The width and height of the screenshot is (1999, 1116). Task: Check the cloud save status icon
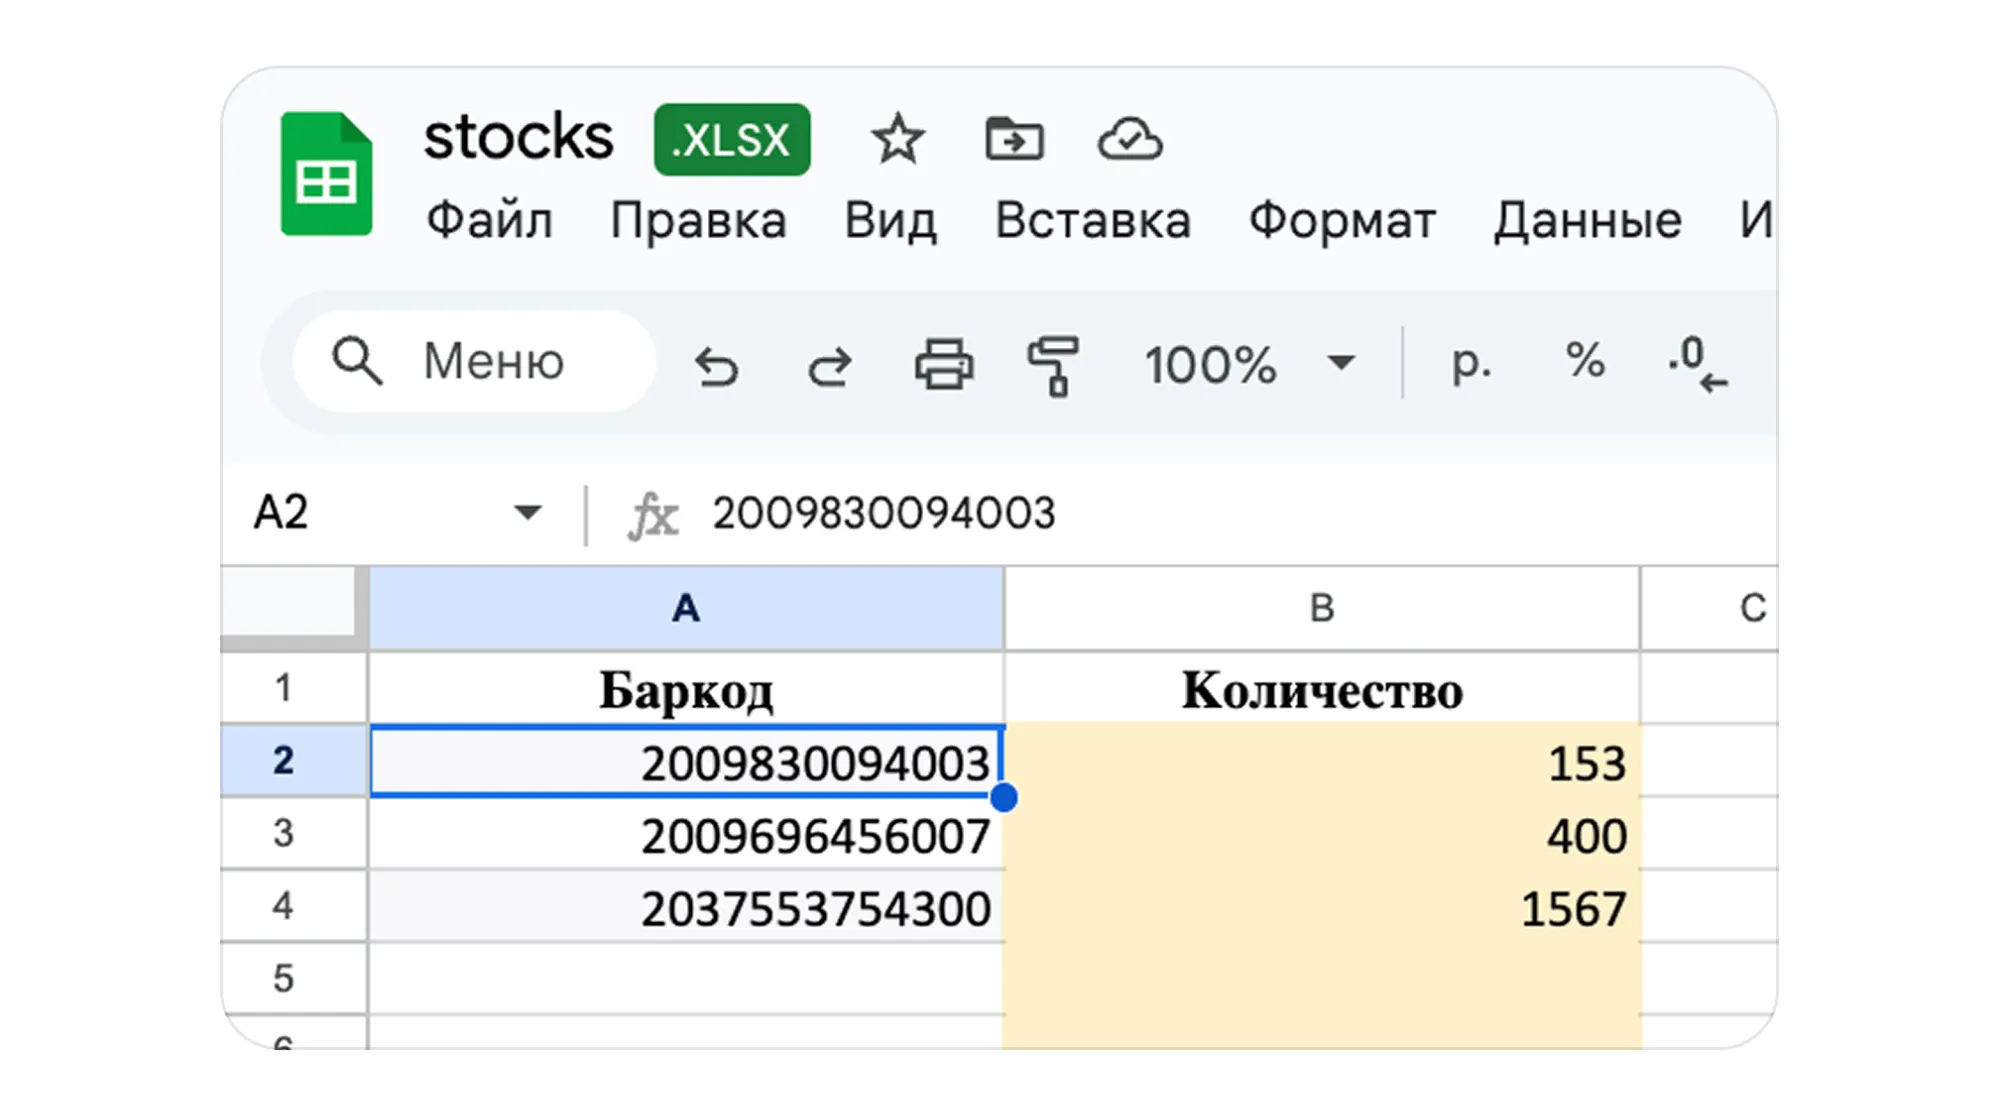[x=1129, y=139]
